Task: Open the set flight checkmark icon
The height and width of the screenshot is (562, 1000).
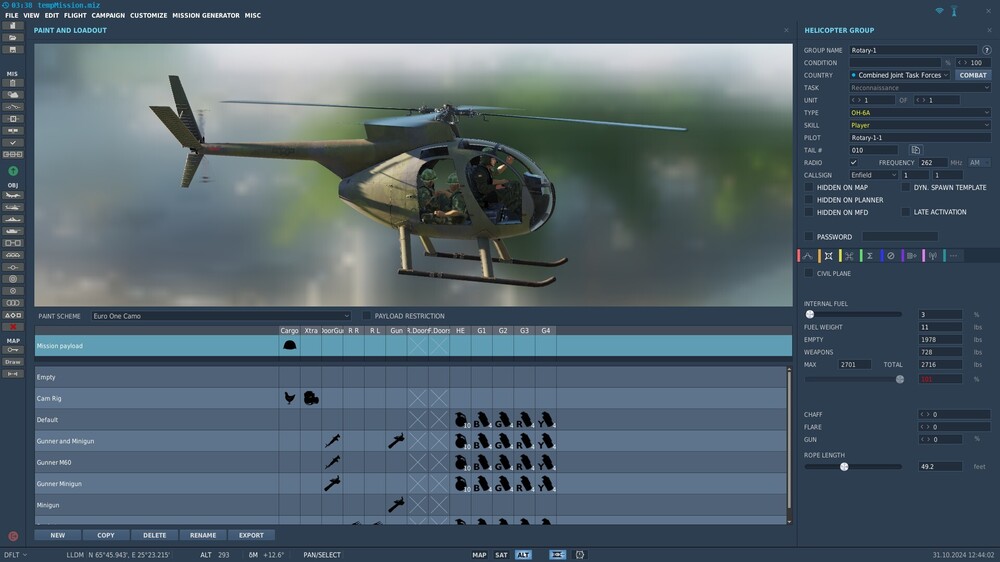Action: tap(13, 142)
